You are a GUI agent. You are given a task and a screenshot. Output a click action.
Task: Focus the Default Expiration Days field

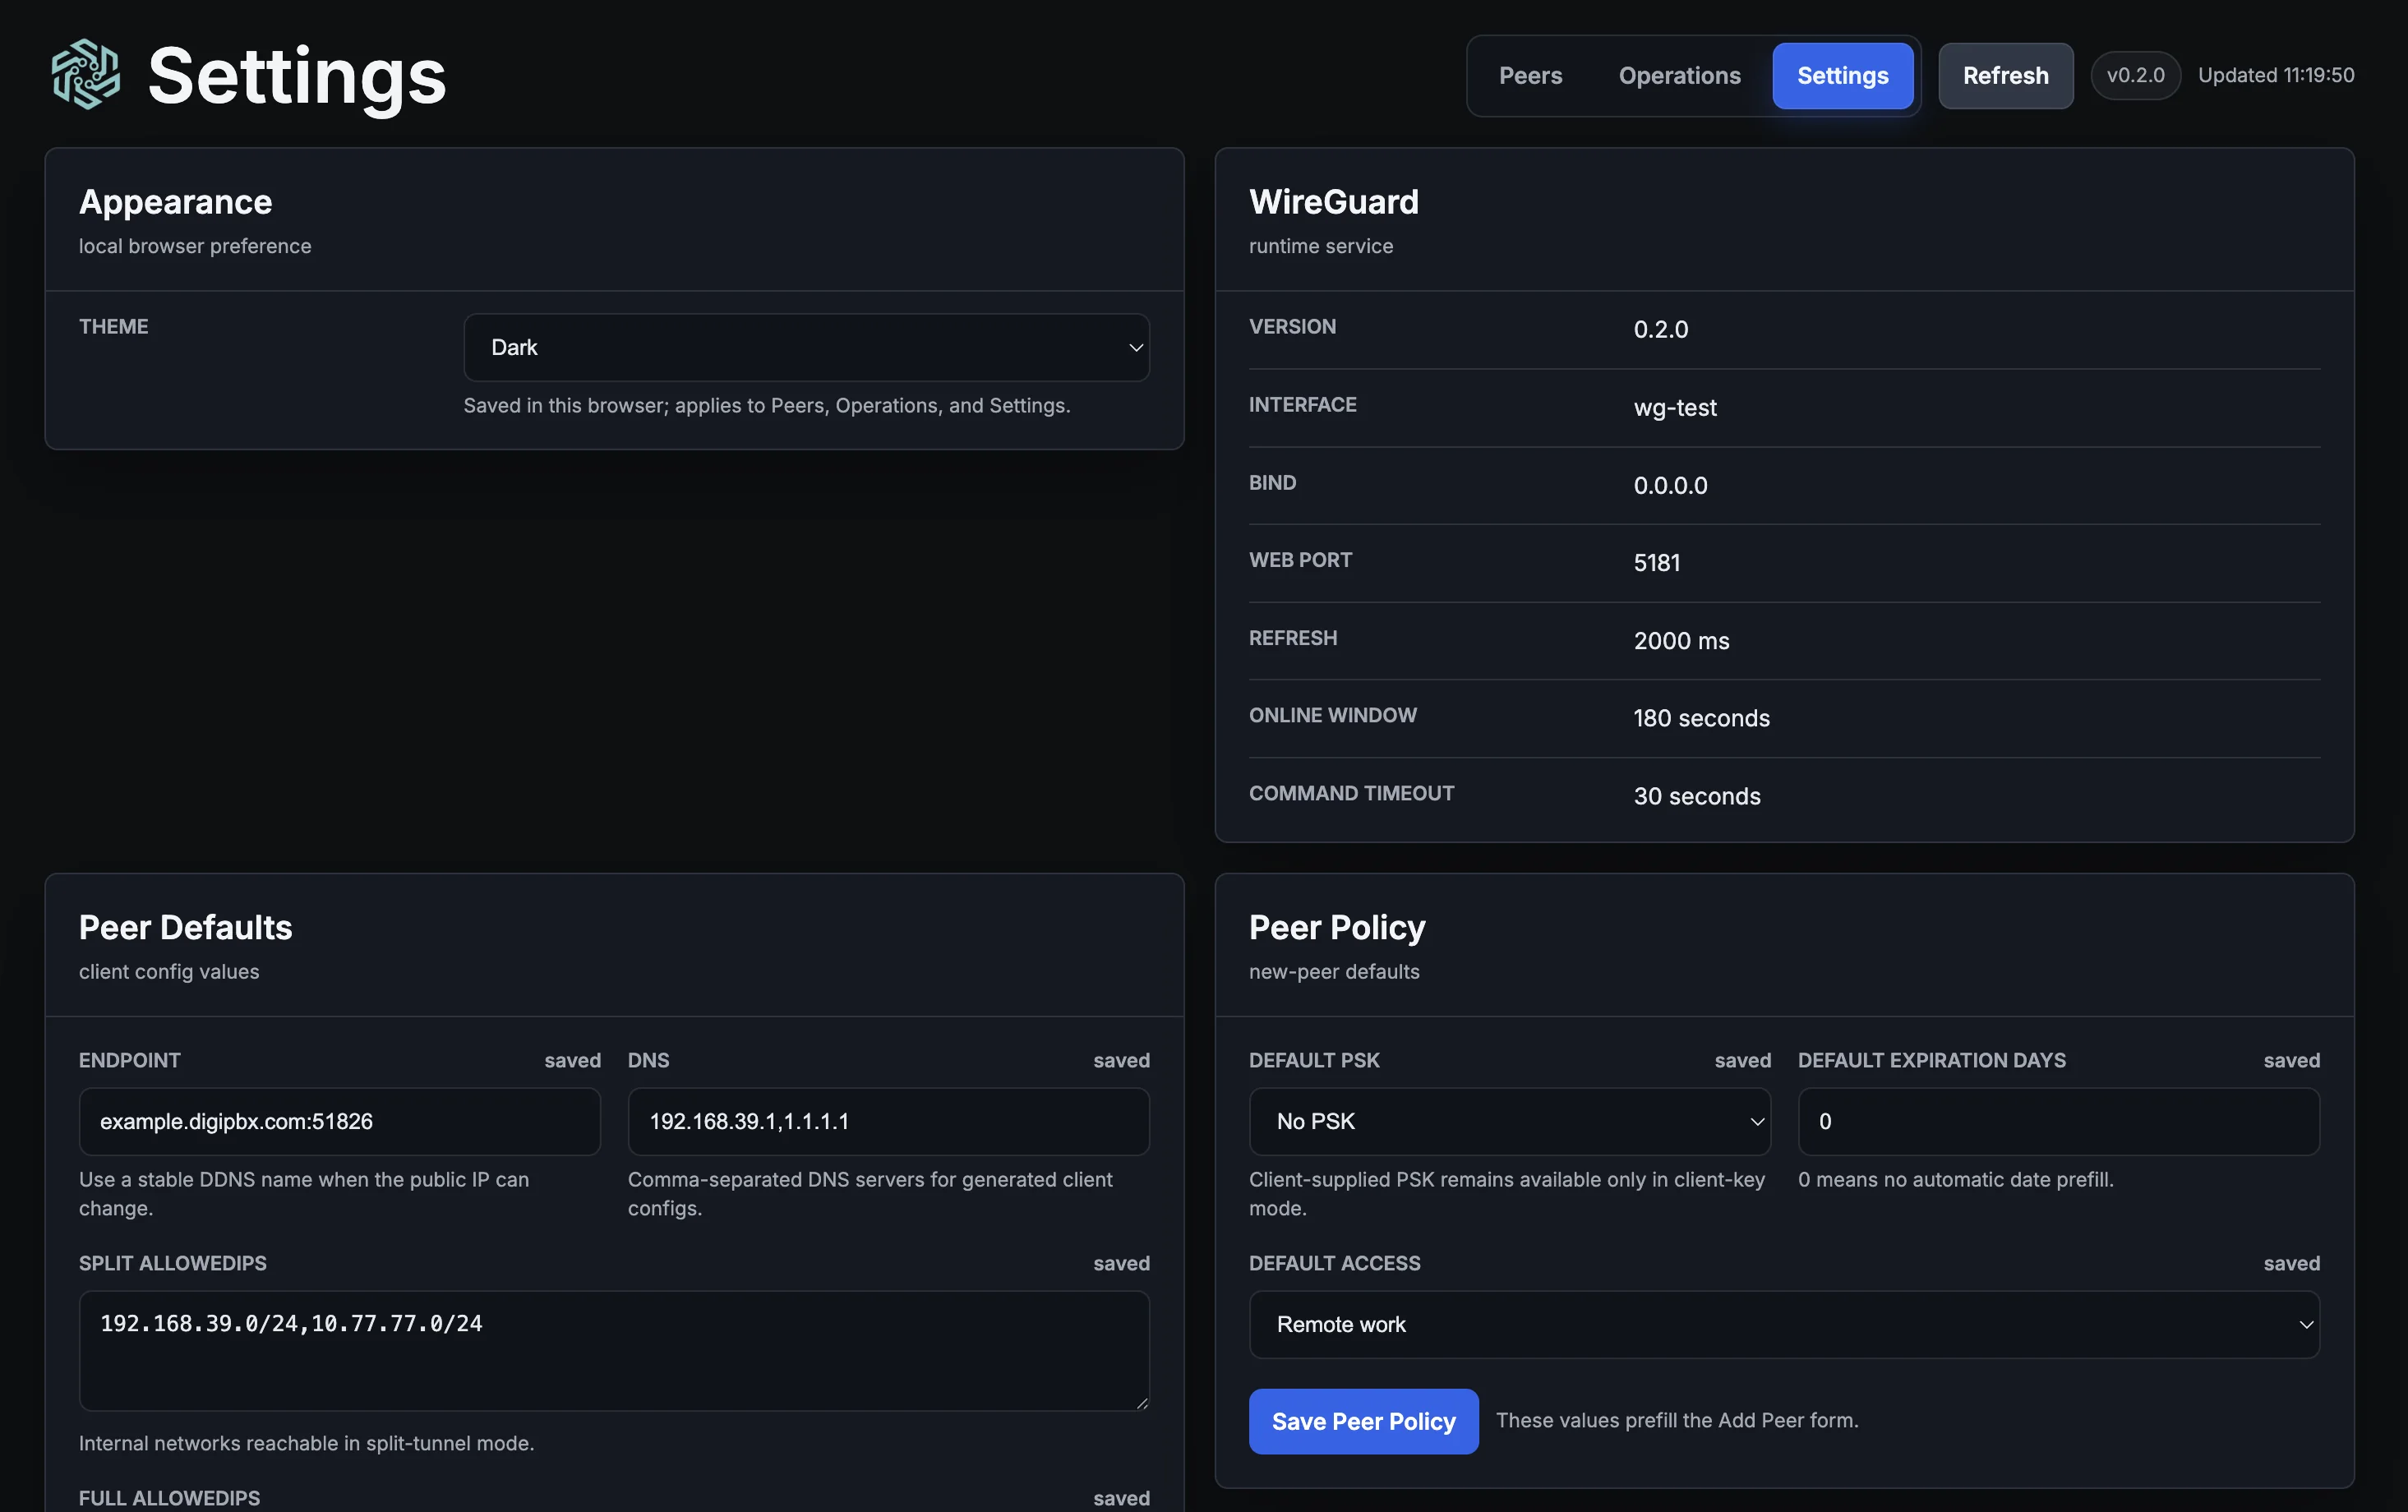(2058, 1121)
